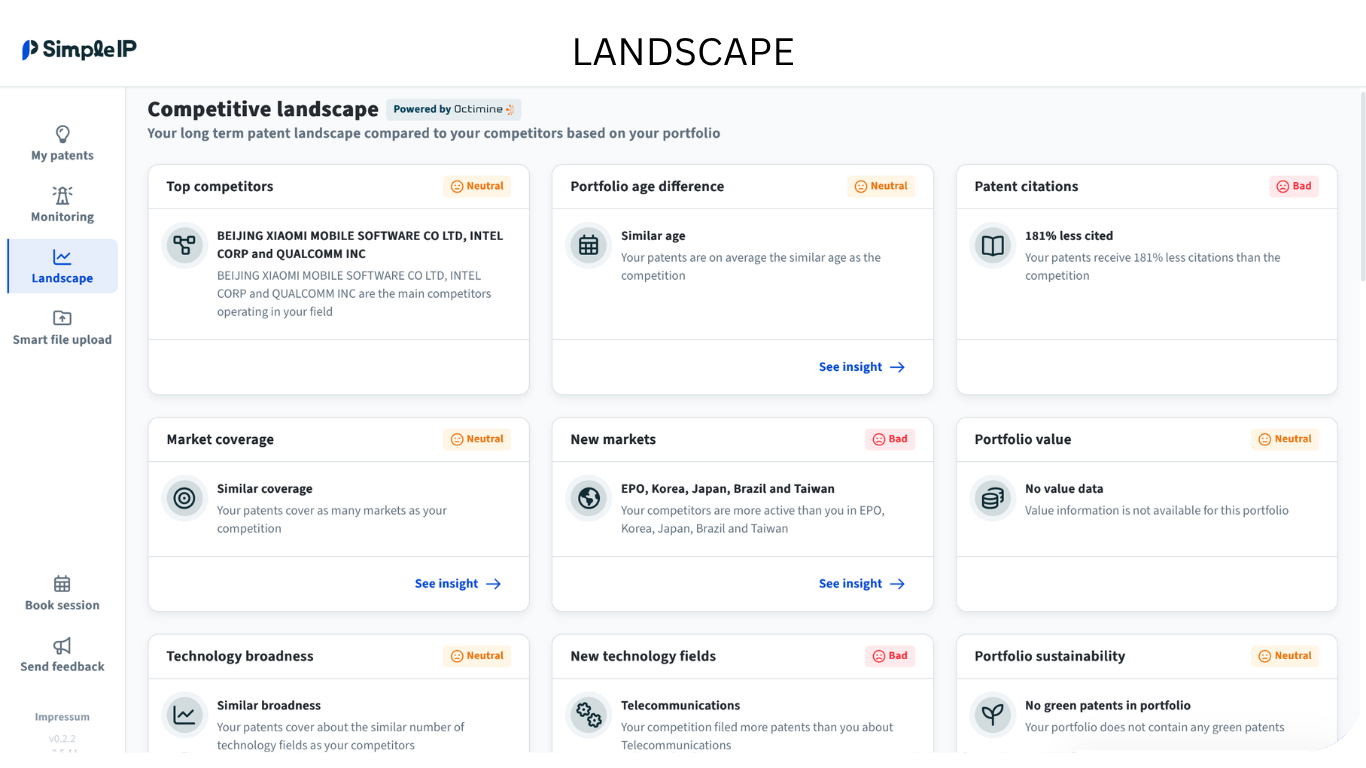Click the Portfolio age difference title
This screenshot has width=1366, height=768.
pyautogui.click(x=647, y=186)
